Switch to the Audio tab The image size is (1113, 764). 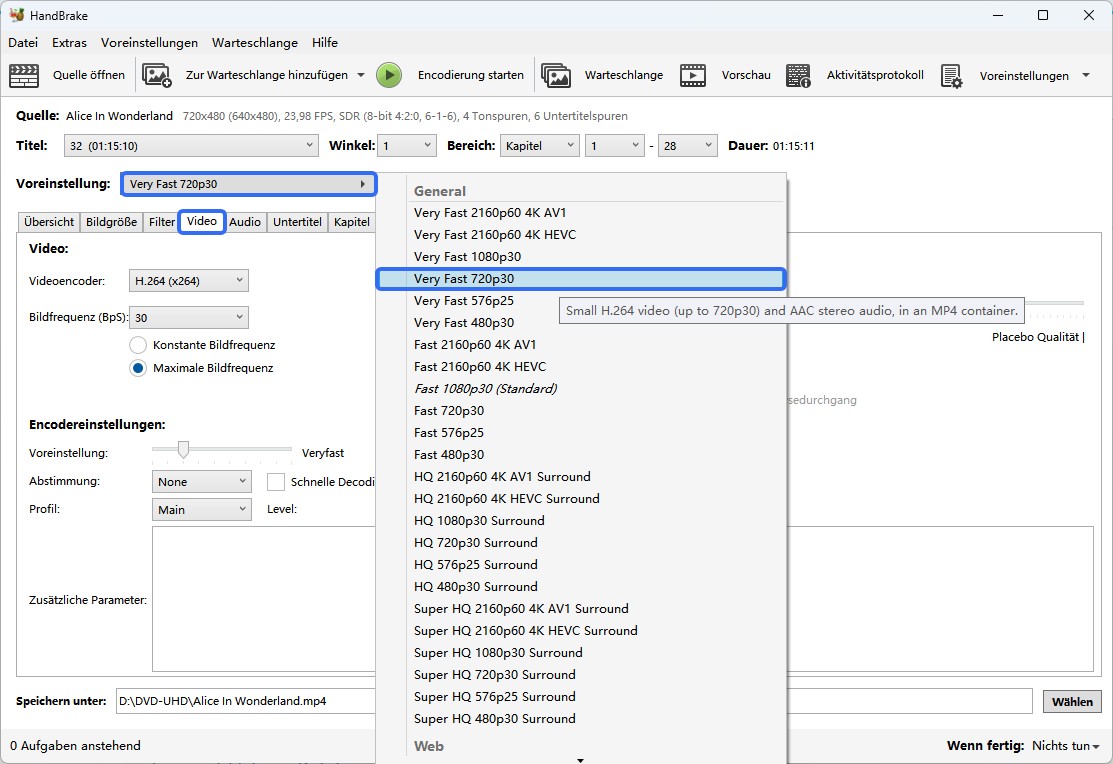coord(245,222)
